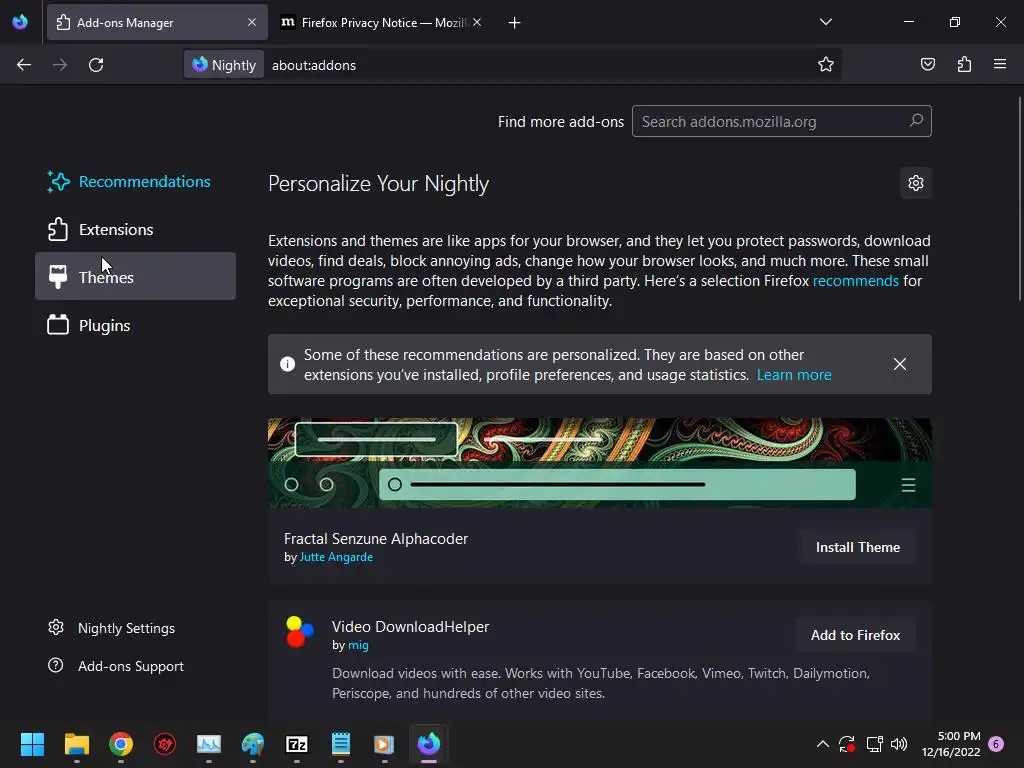1024x768 pixels.
Task: Go back using the toolbar back arrow
Action: [24, 65]
